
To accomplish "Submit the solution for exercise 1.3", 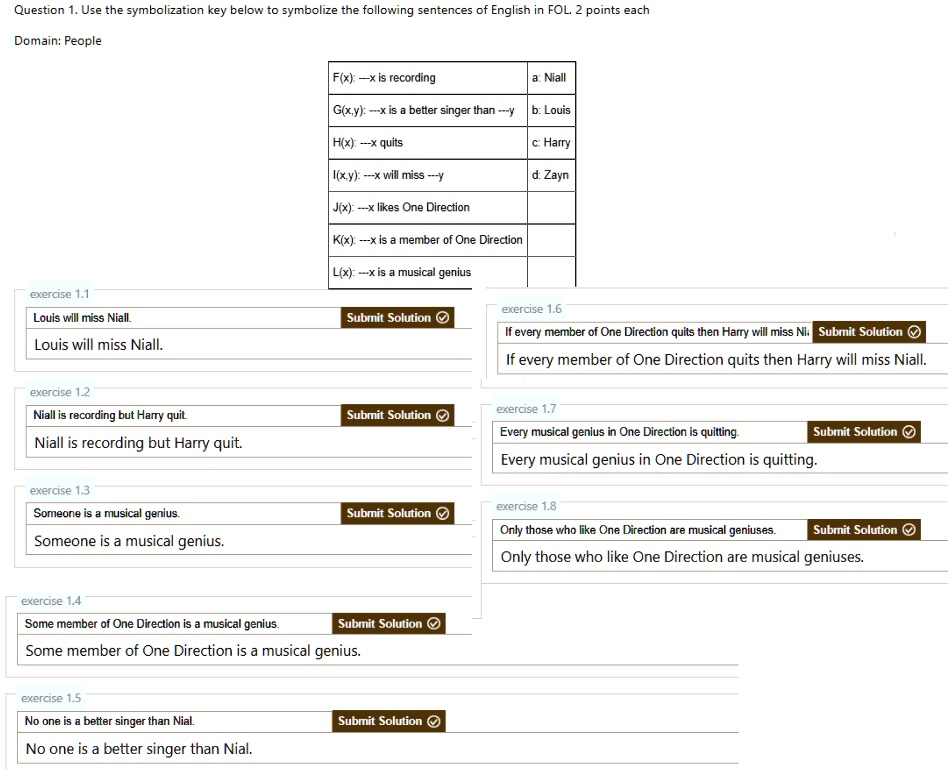I will pos(397,513).
